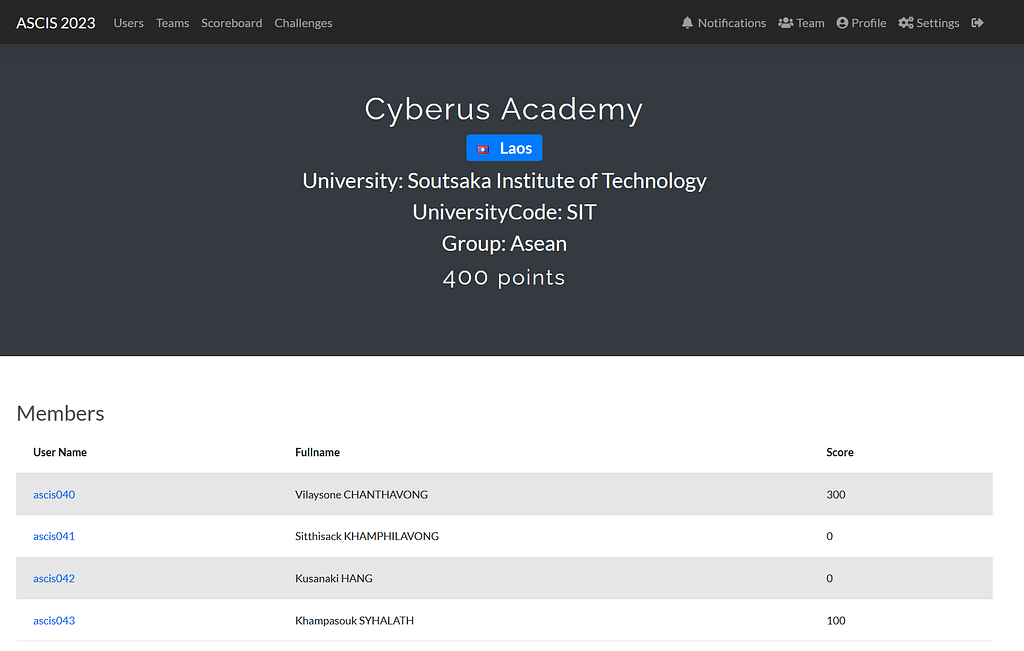
Task: Go to the Scoreboard
Action: click(232, 23)
